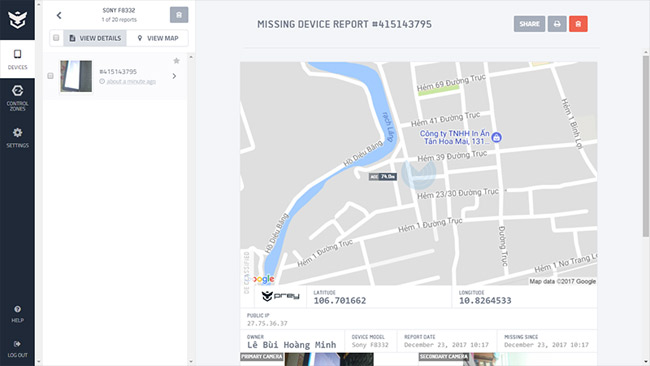
Task: Click the accuracy label next to the marker
Action: (x=383, y=177)
